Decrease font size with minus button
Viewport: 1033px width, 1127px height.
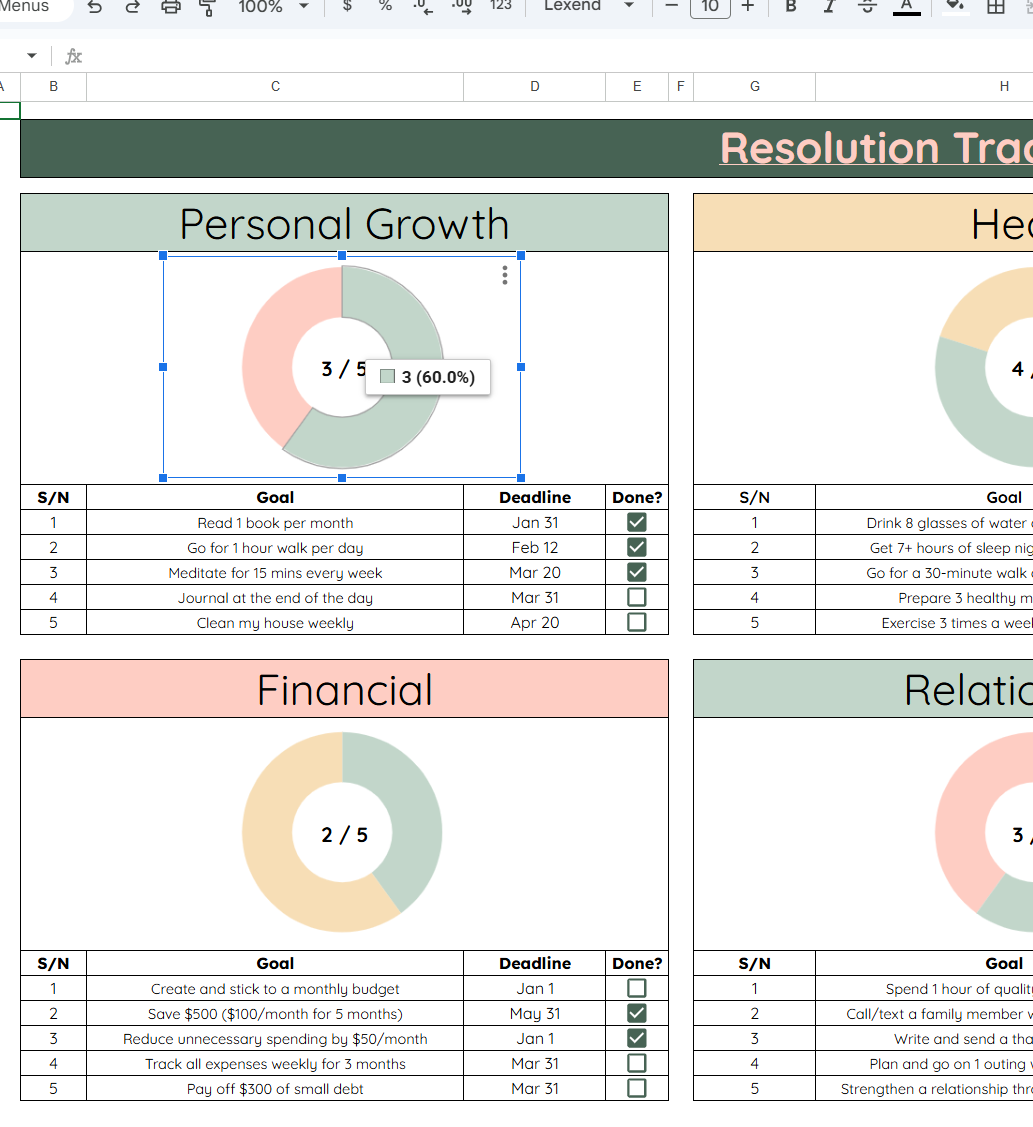coord(671,6)
